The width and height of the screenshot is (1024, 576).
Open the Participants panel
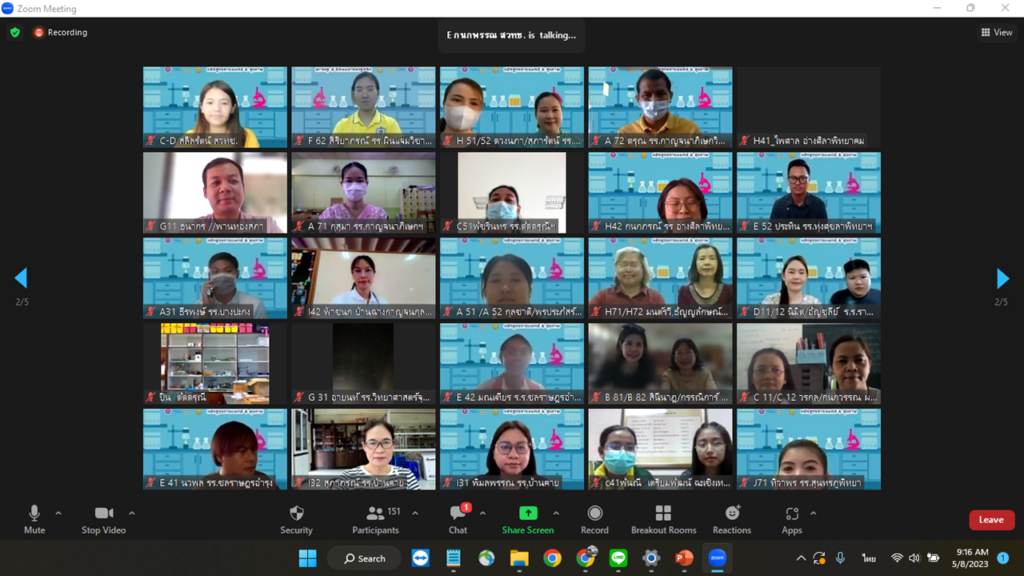tap(375, 518)
